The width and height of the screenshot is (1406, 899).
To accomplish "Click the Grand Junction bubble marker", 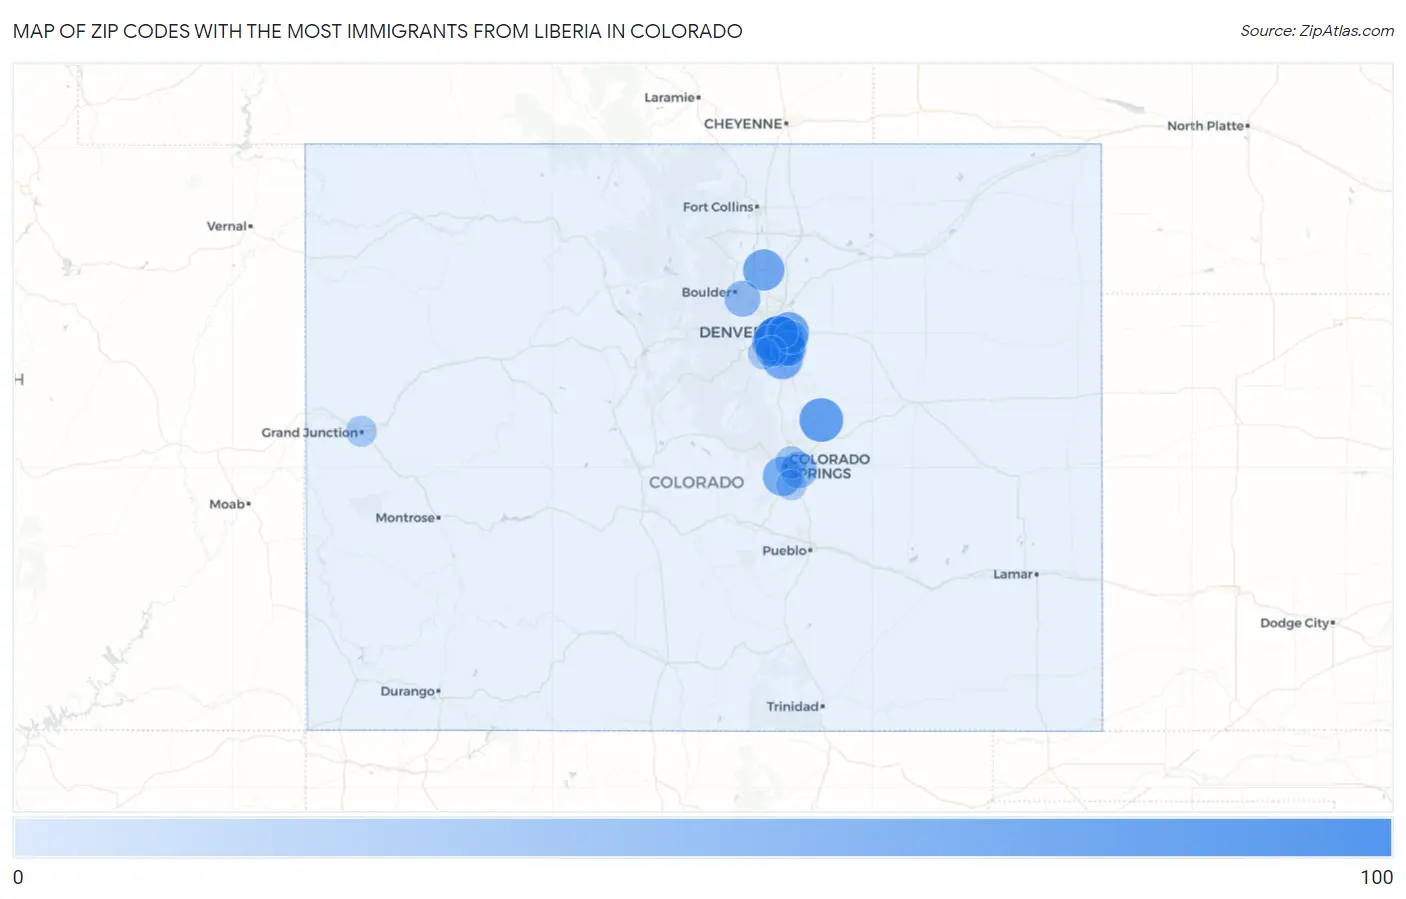I will pos(361,431).
